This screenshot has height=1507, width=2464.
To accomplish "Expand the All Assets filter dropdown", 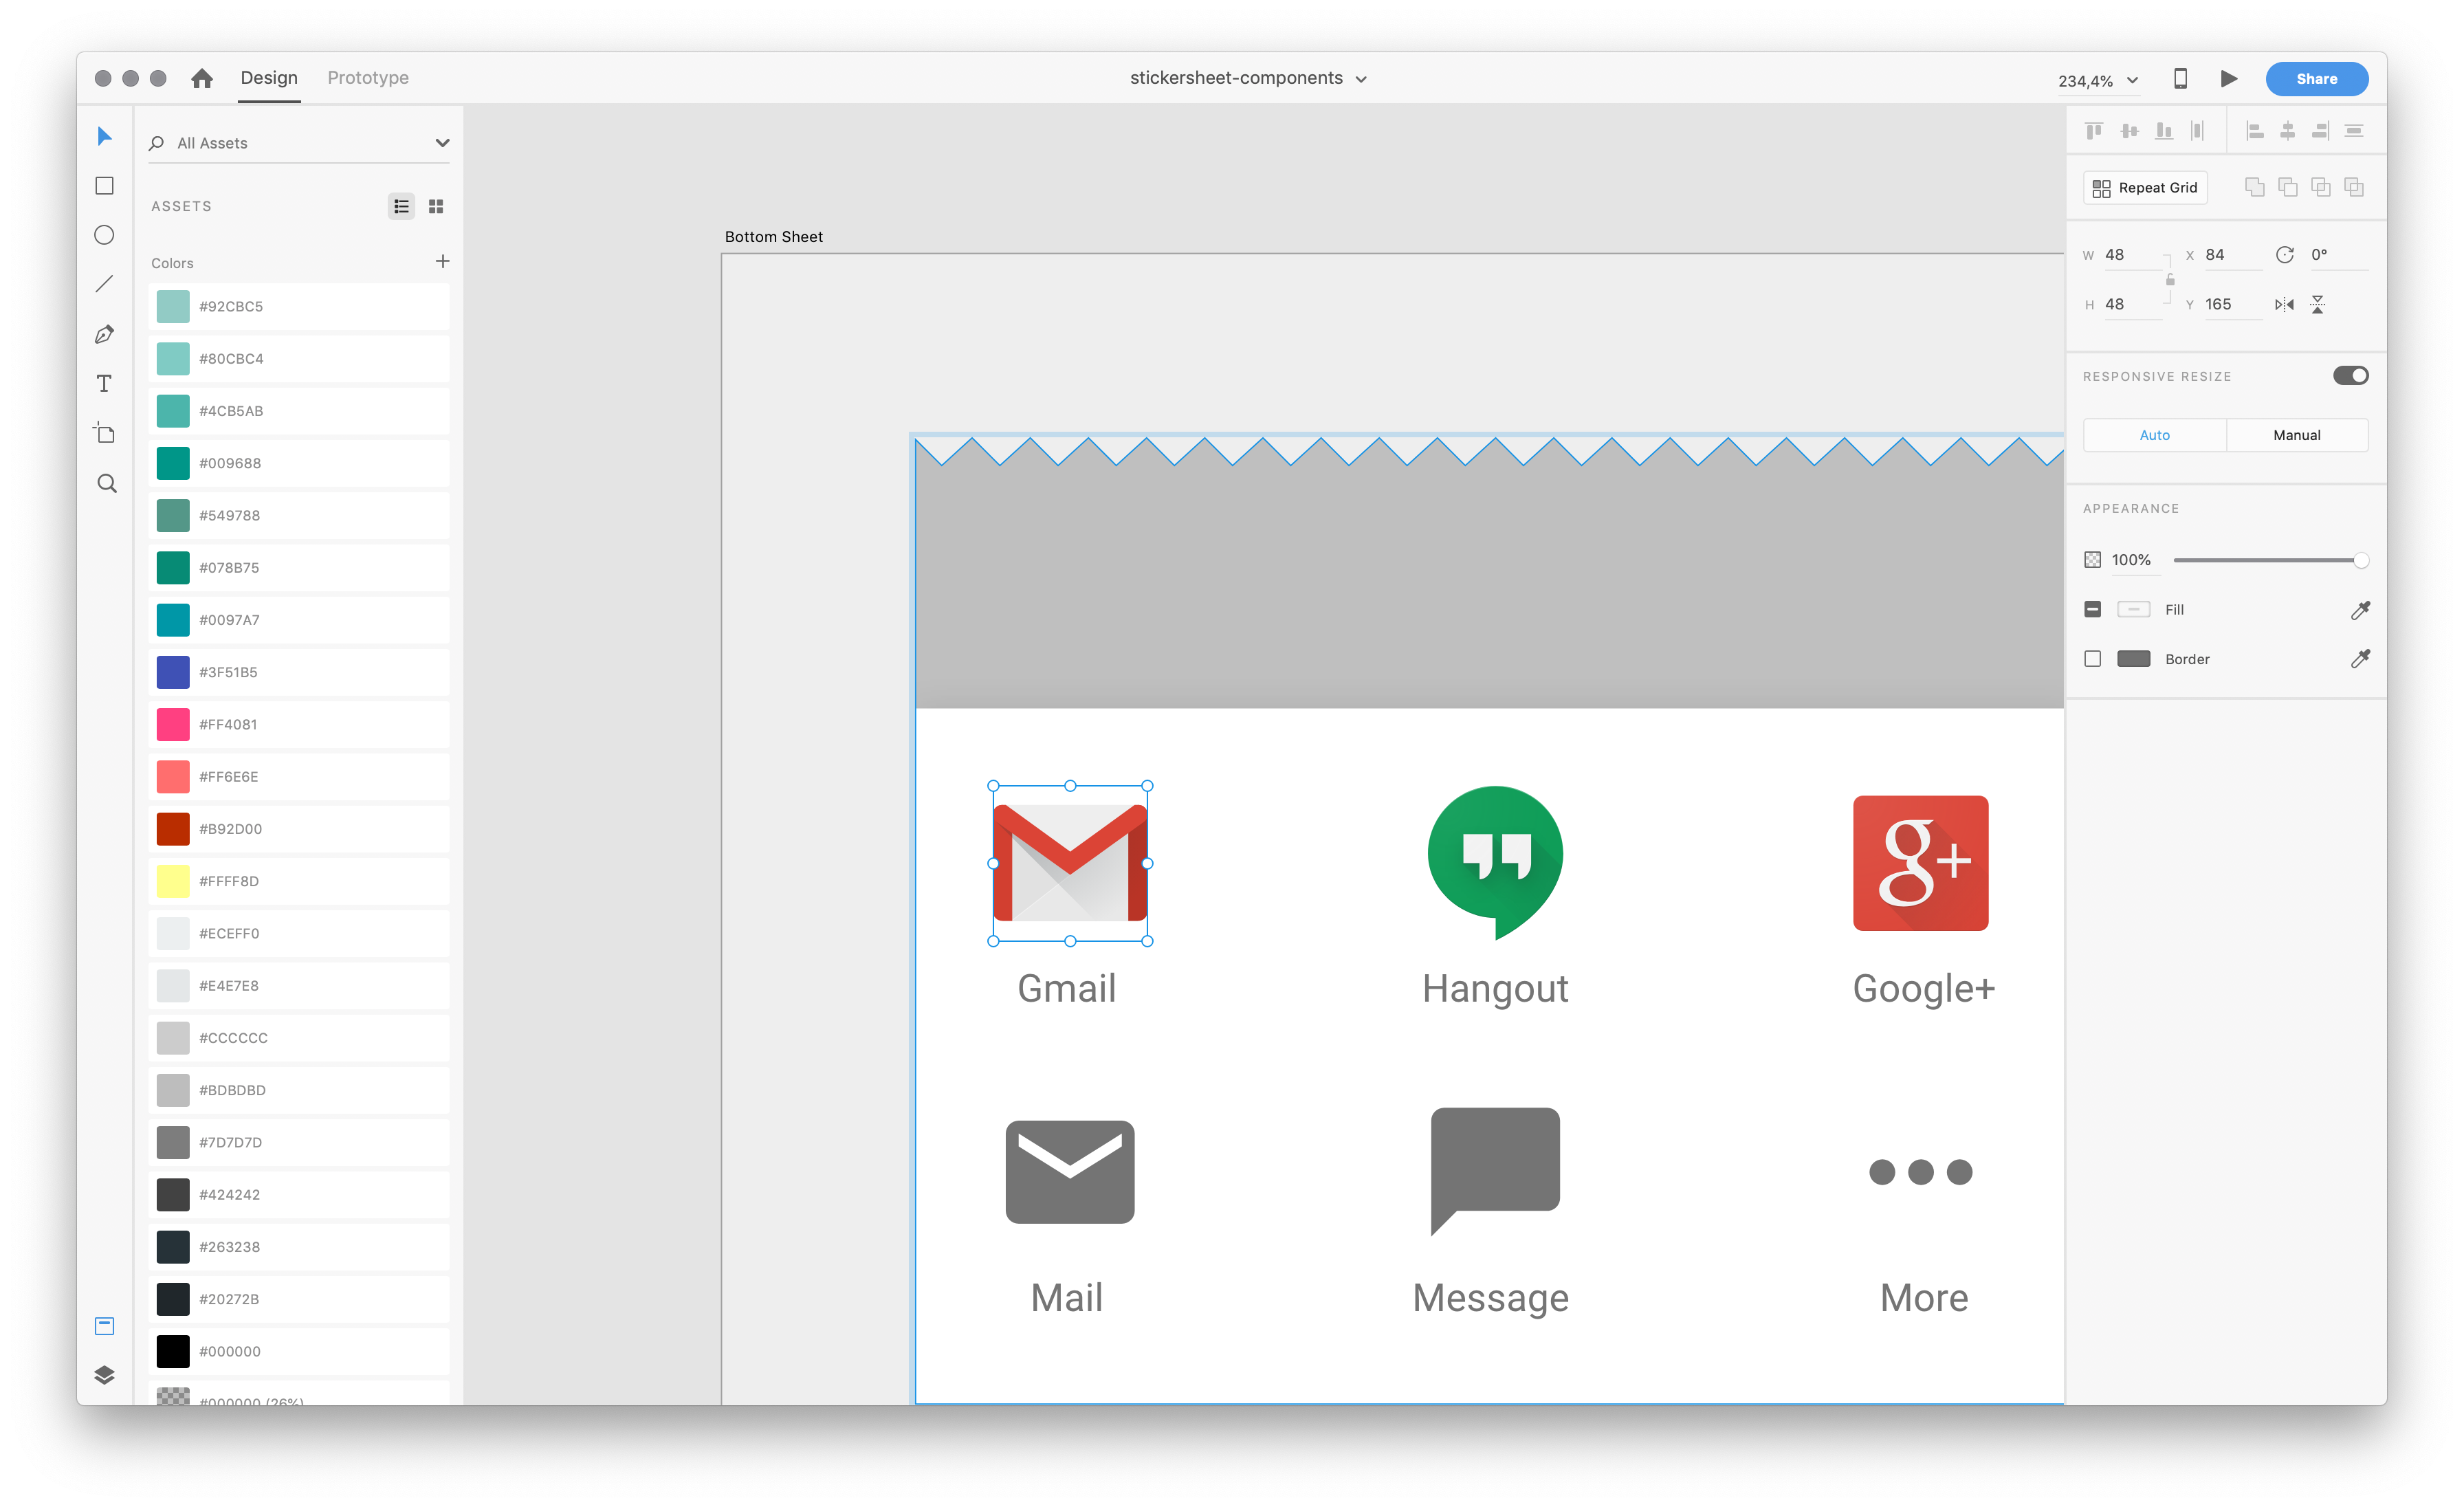I will tap(442, 143).
